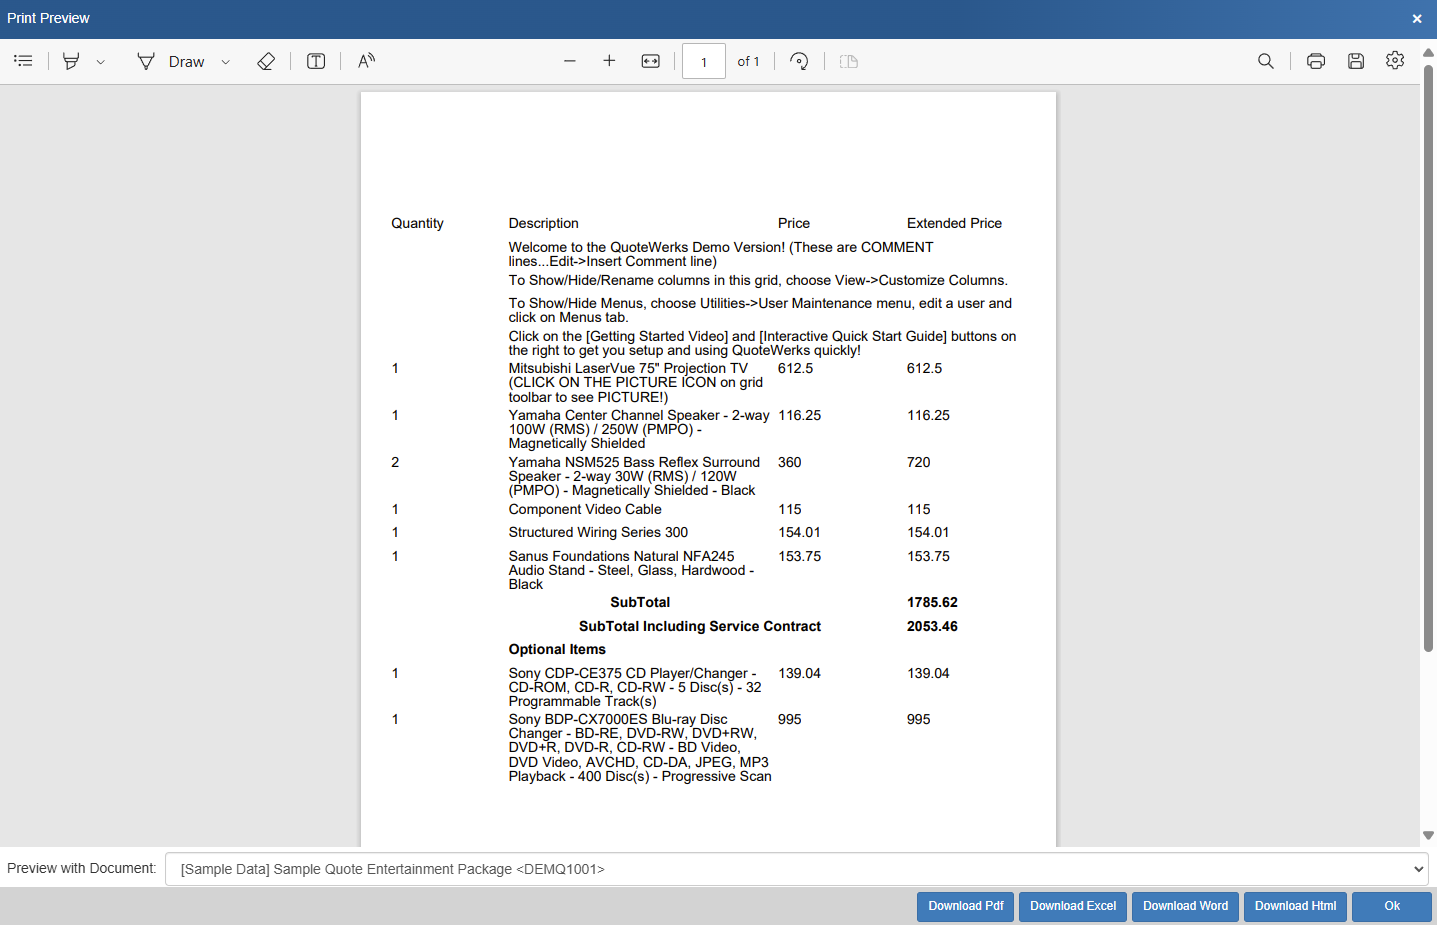Start Read Aloud

(366, 61)
